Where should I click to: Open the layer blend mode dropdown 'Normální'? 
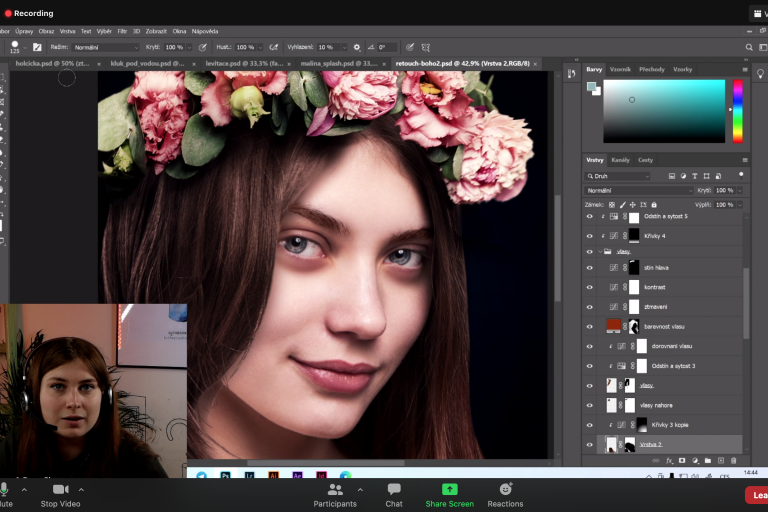pyautogui.click(x=638, y=190)
